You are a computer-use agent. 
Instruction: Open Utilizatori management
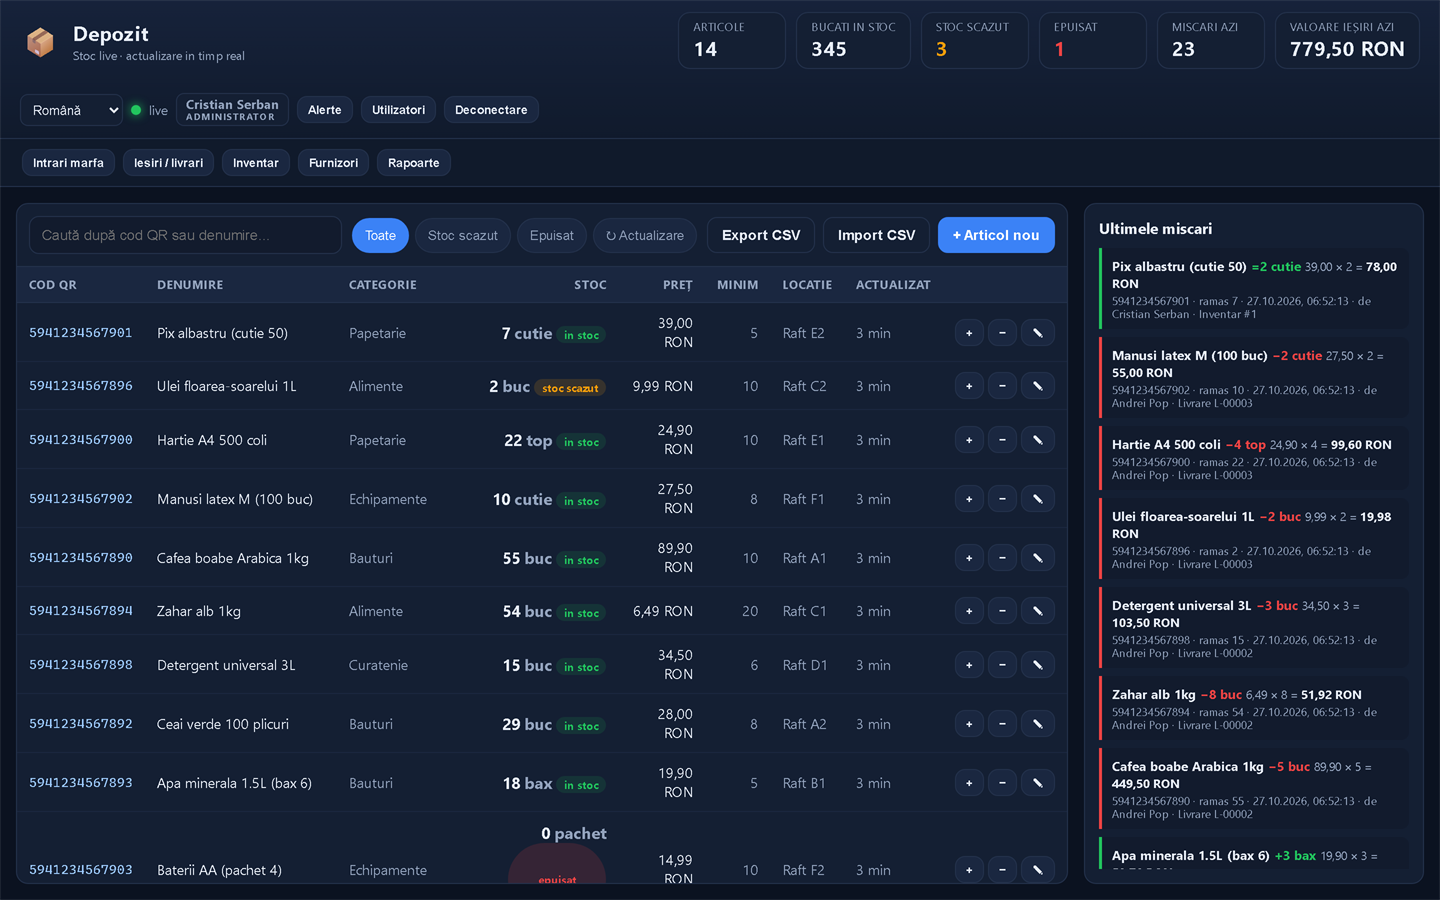pyautogui.click(x=399, y=110)
